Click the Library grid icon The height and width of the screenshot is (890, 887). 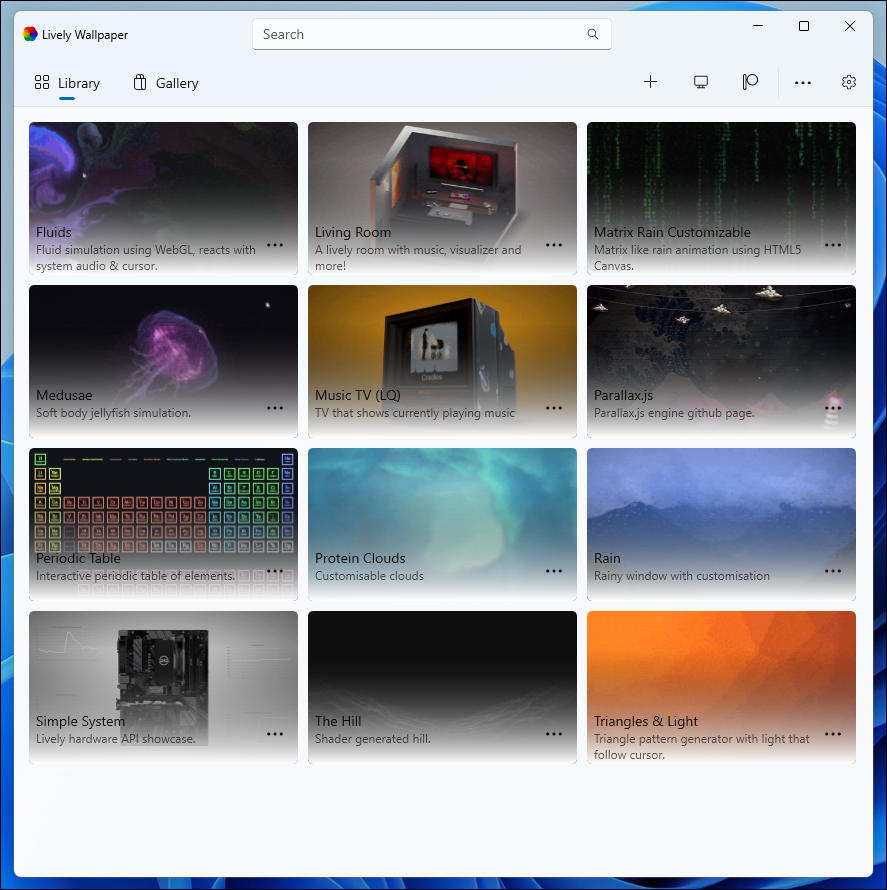(41, 82)
